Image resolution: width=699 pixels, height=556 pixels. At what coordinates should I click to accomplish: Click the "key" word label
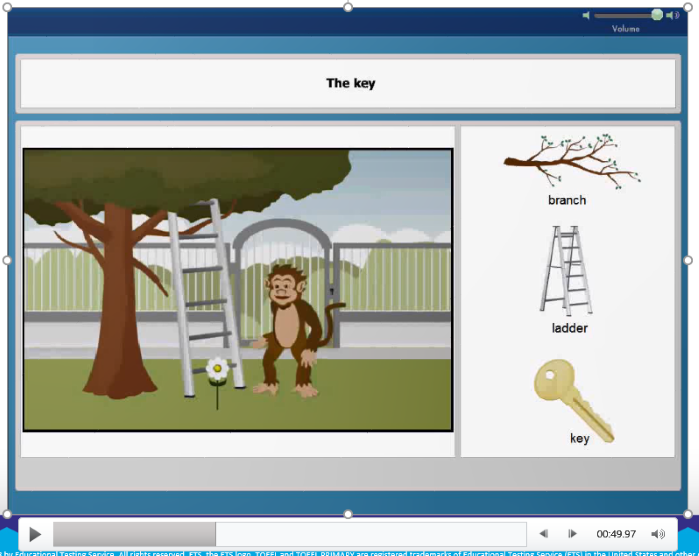[x=580, y=438]
